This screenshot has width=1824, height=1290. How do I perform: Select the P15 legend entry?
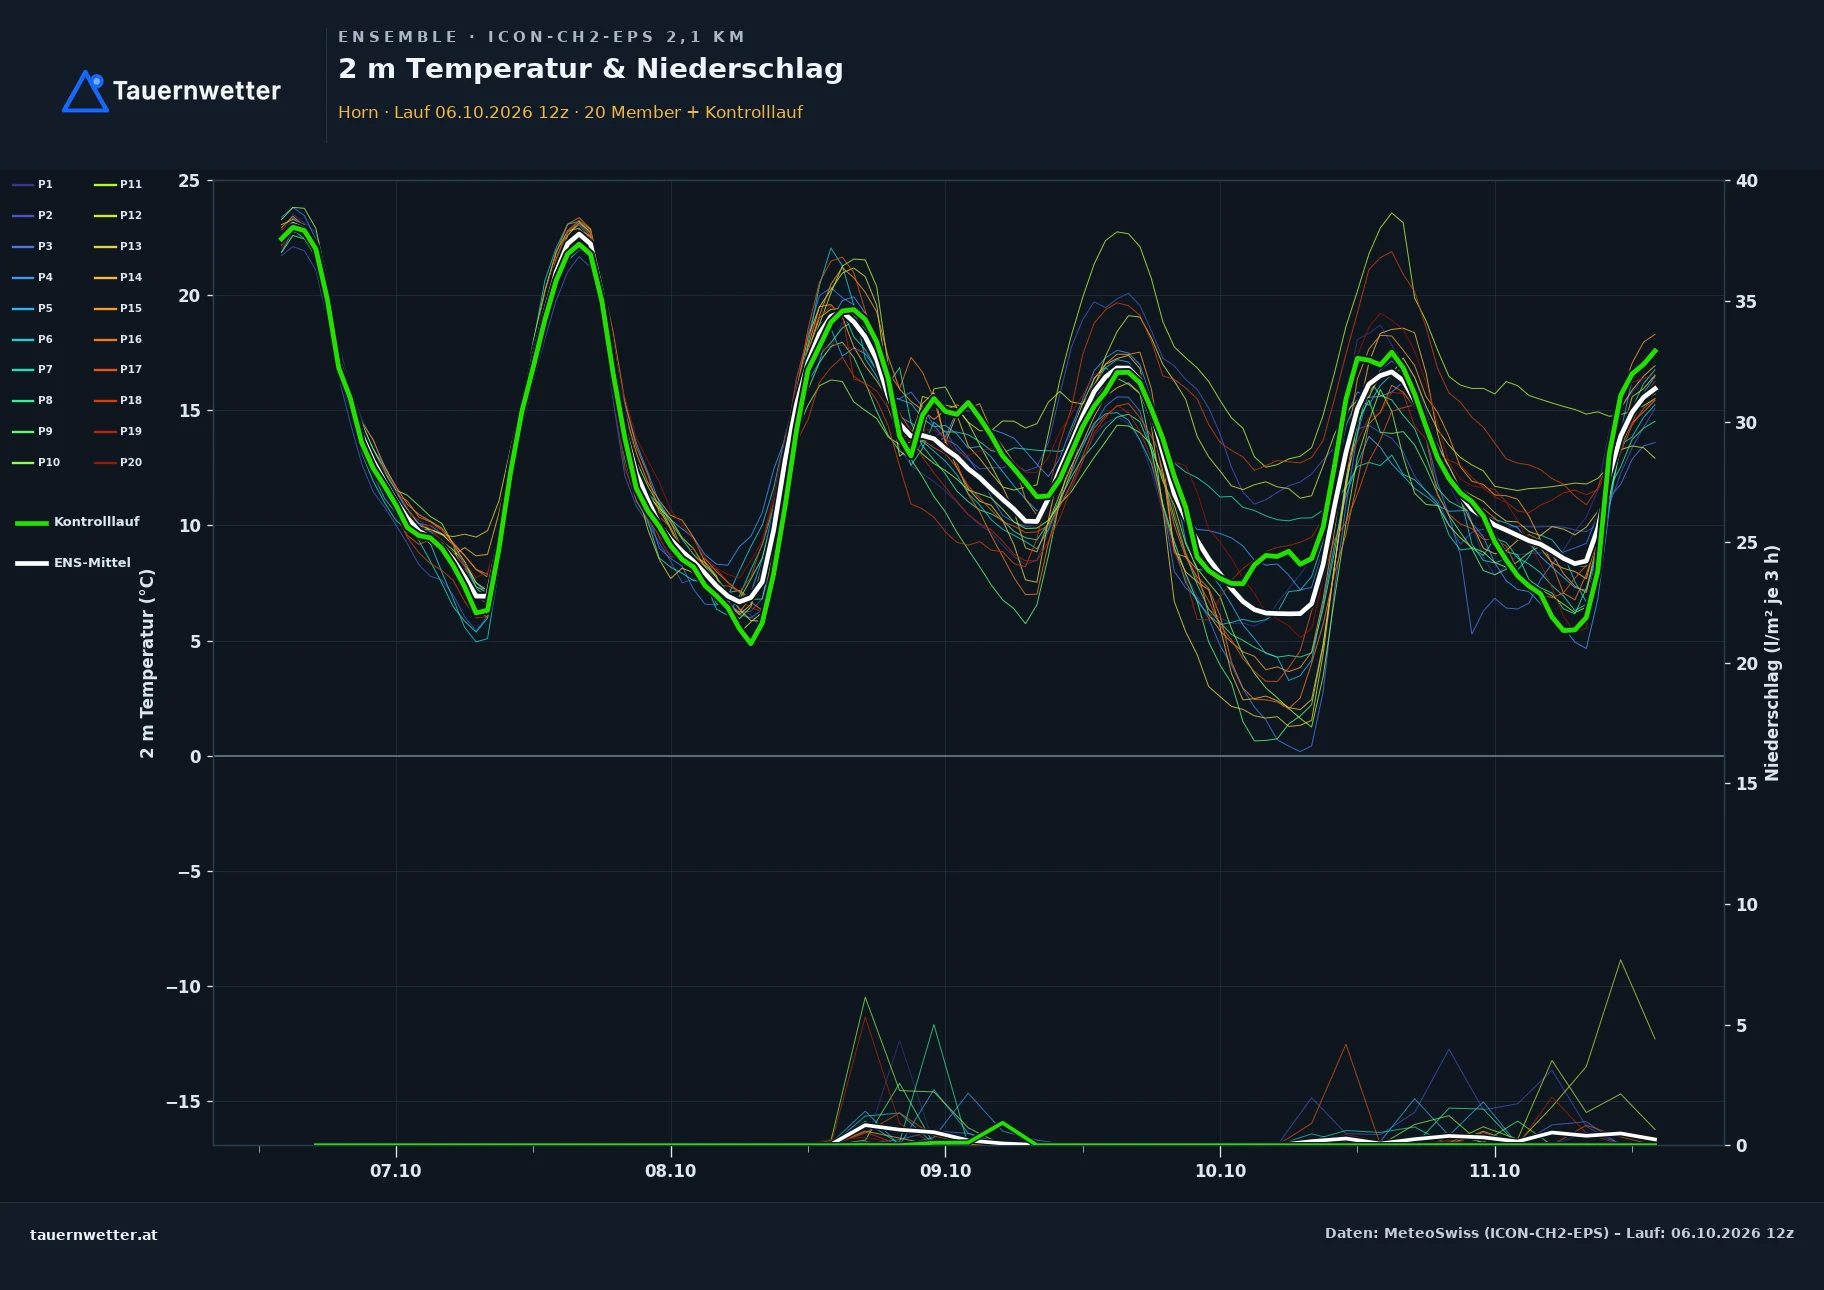(x=118, y=308)
